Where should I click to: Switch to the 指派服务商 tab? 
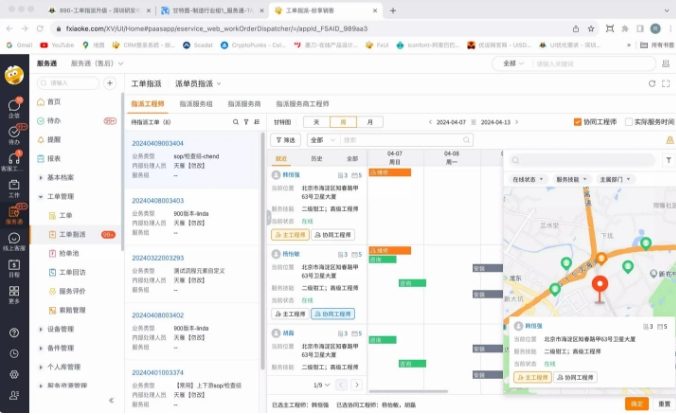click(244, 104)
